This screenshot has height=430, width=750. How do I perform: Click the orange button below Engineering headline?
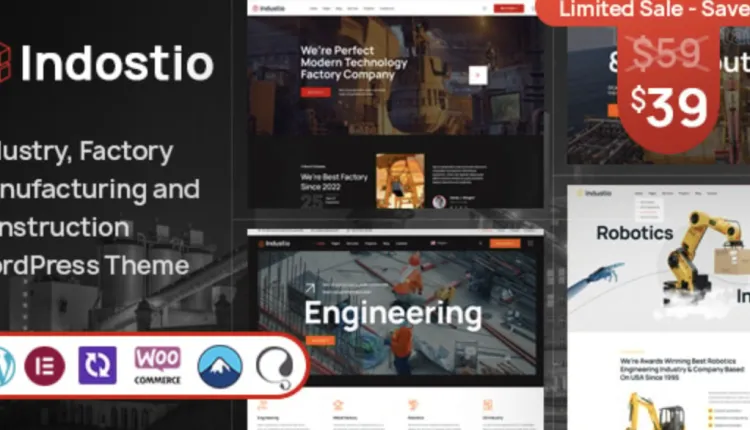click(x=320, y=341)
